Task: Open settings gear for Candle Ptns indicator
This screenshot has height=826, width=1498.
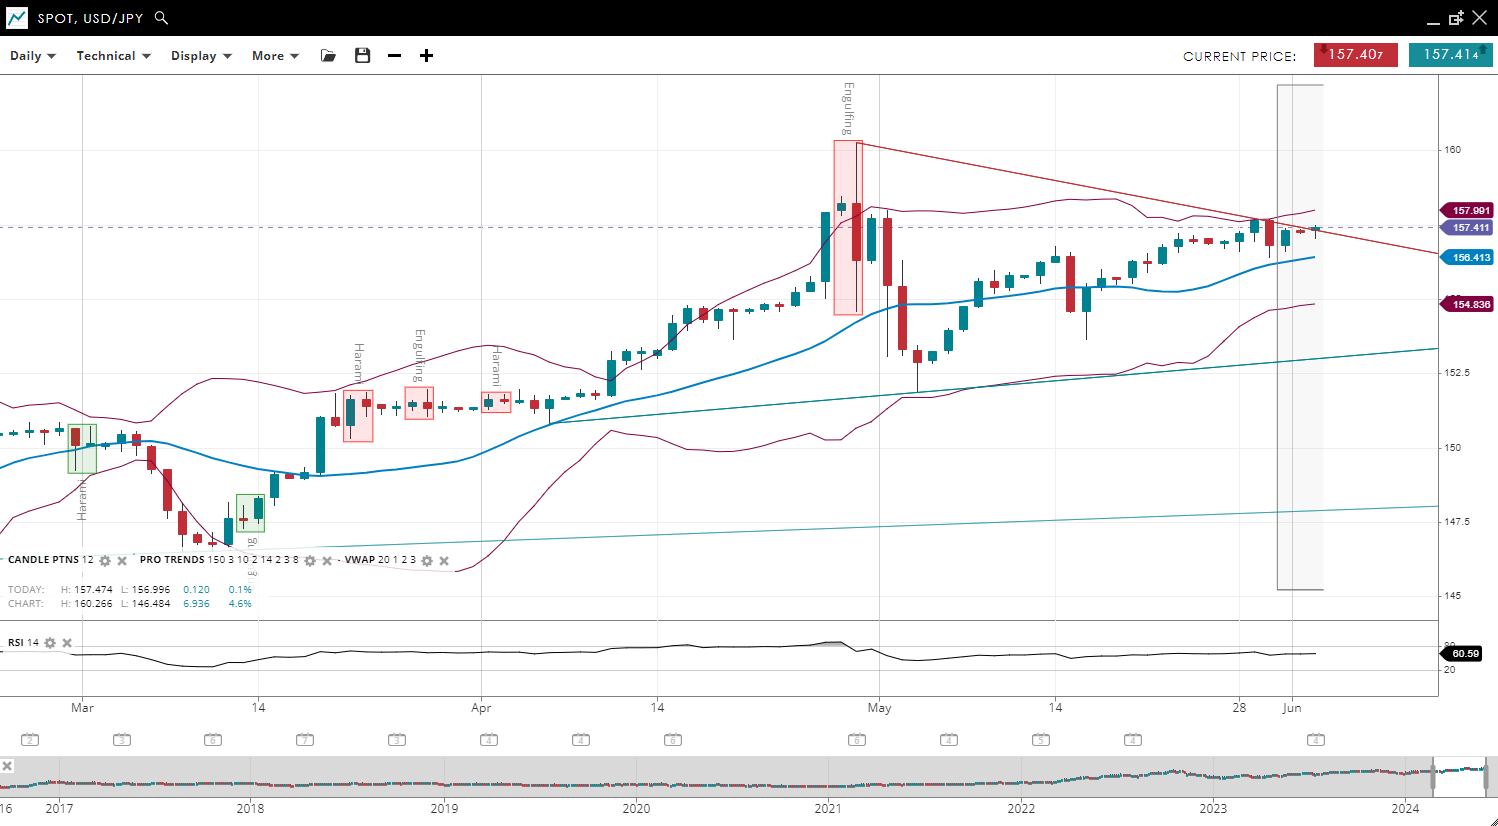Action: point(105,561)
